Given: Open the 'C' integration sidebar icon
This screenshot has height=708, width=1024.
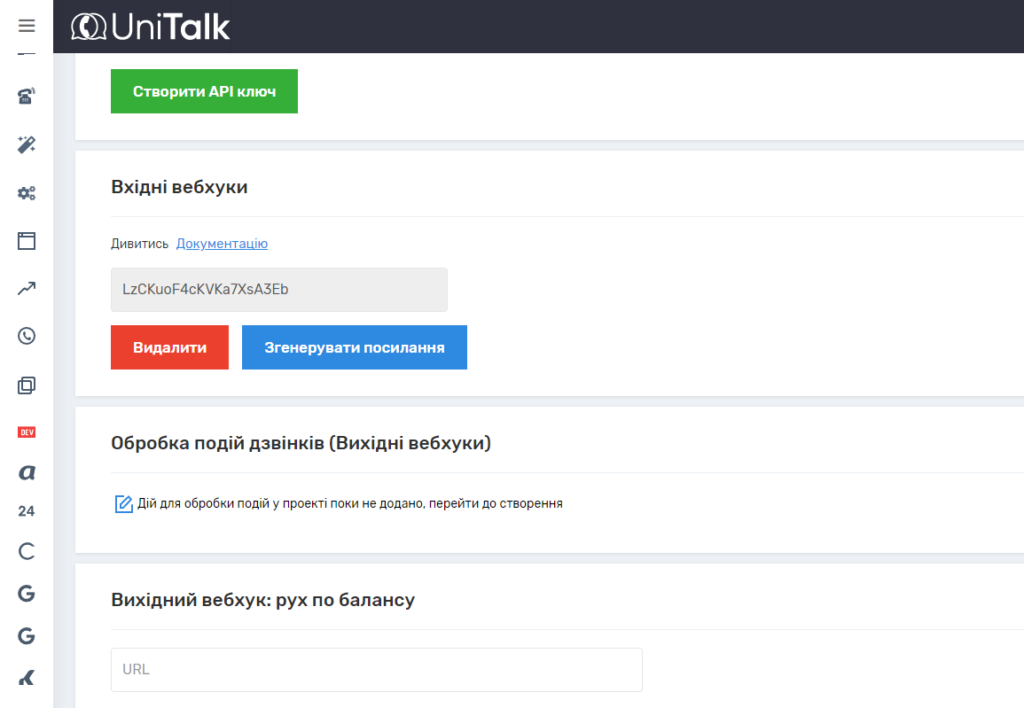Looking at the screenshot, I should pos(26,551).
